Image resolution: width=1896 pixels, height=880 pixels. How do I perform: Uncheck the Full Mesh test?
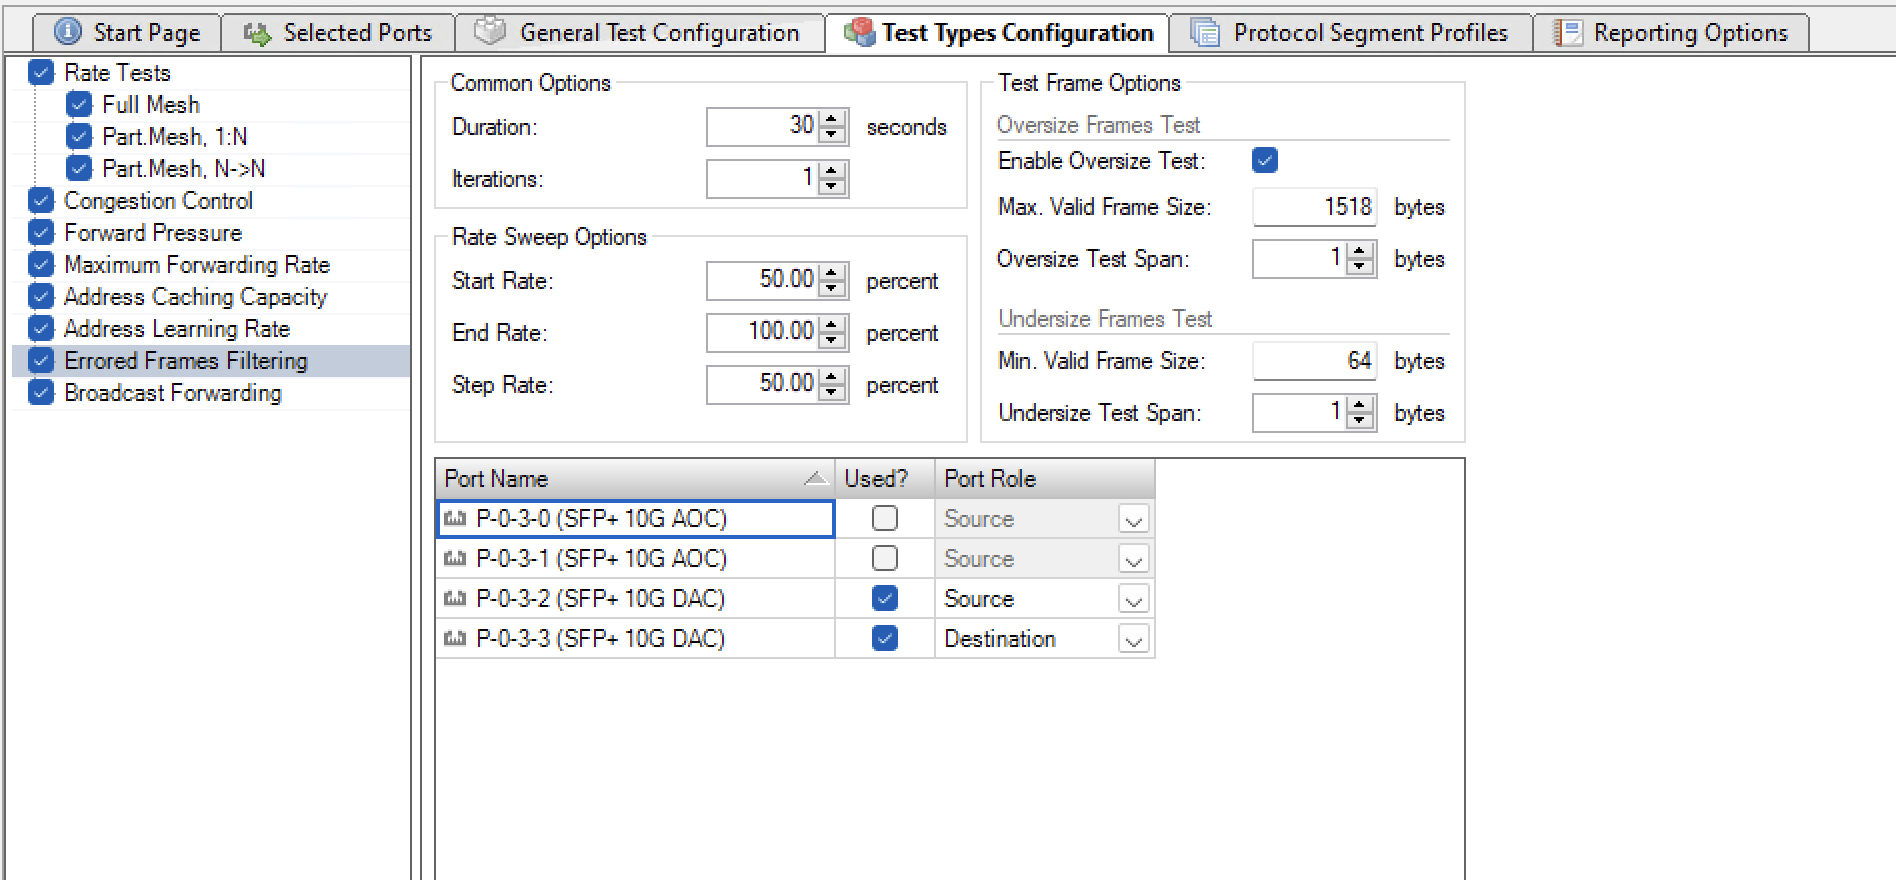79,104
